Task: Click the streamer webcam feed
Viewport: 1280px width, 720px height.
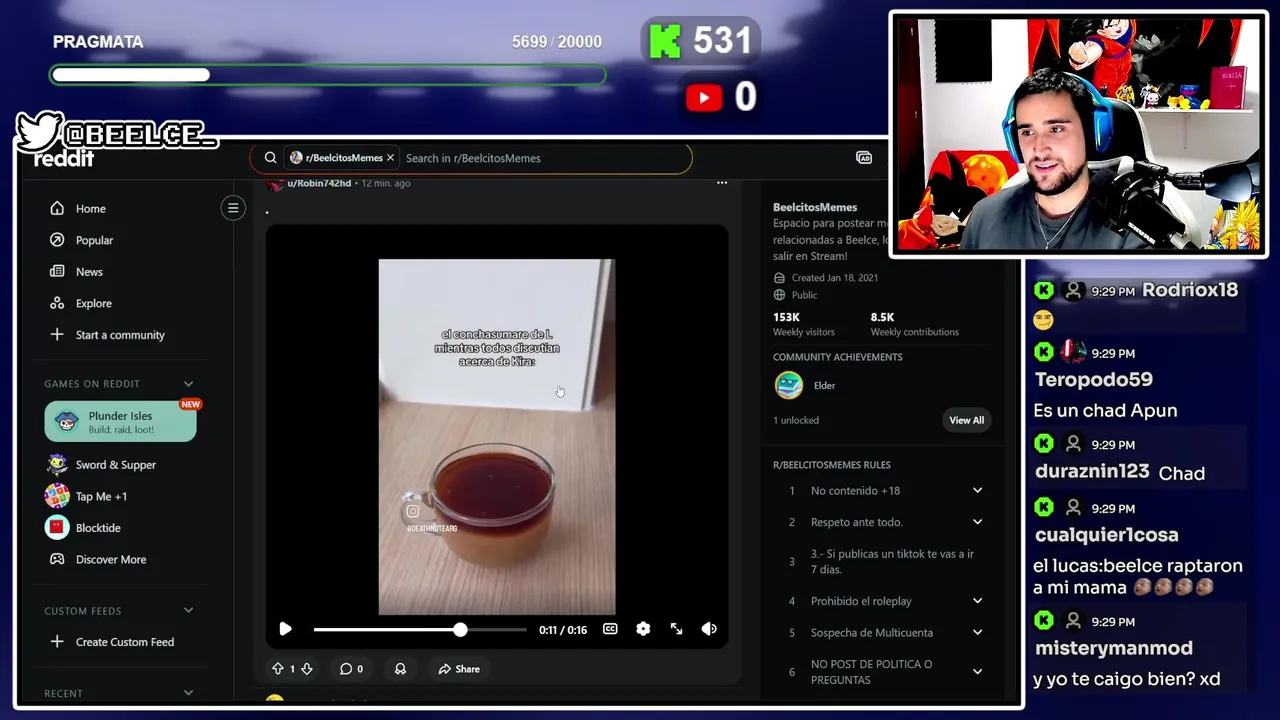Action: pos(1079,134)
